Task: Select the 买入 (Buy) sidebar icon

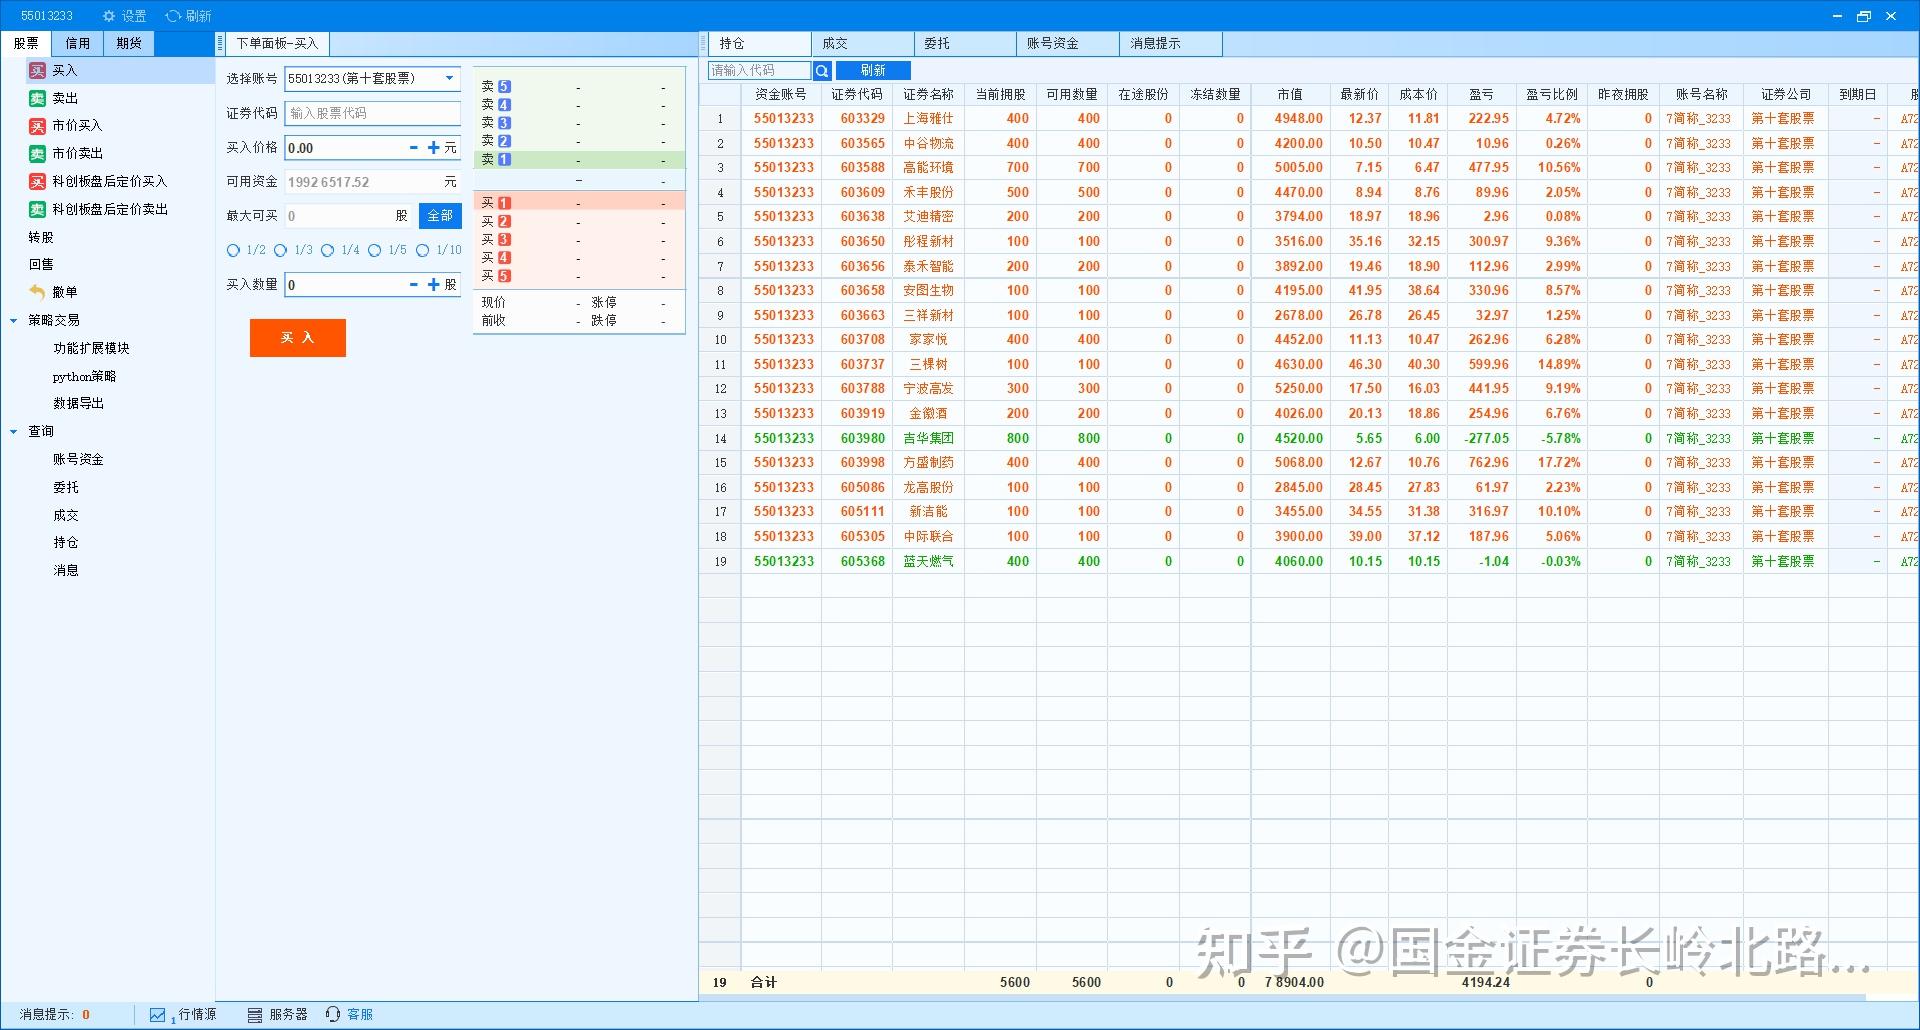Action: coord(36,70)
